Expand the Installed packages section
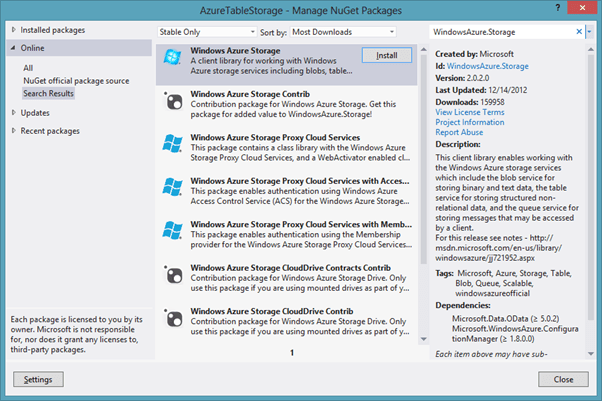The width and height of the screenshot is (602, 401). (13, 31)
